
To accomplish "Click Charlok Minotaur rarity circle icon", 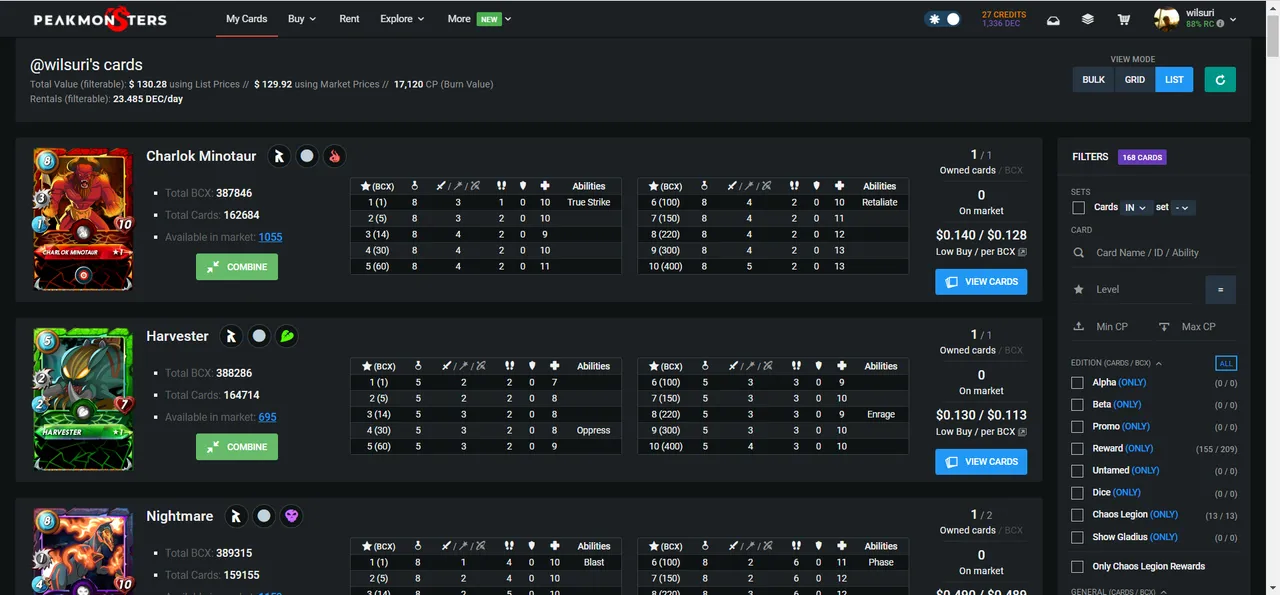I will 307,156.
